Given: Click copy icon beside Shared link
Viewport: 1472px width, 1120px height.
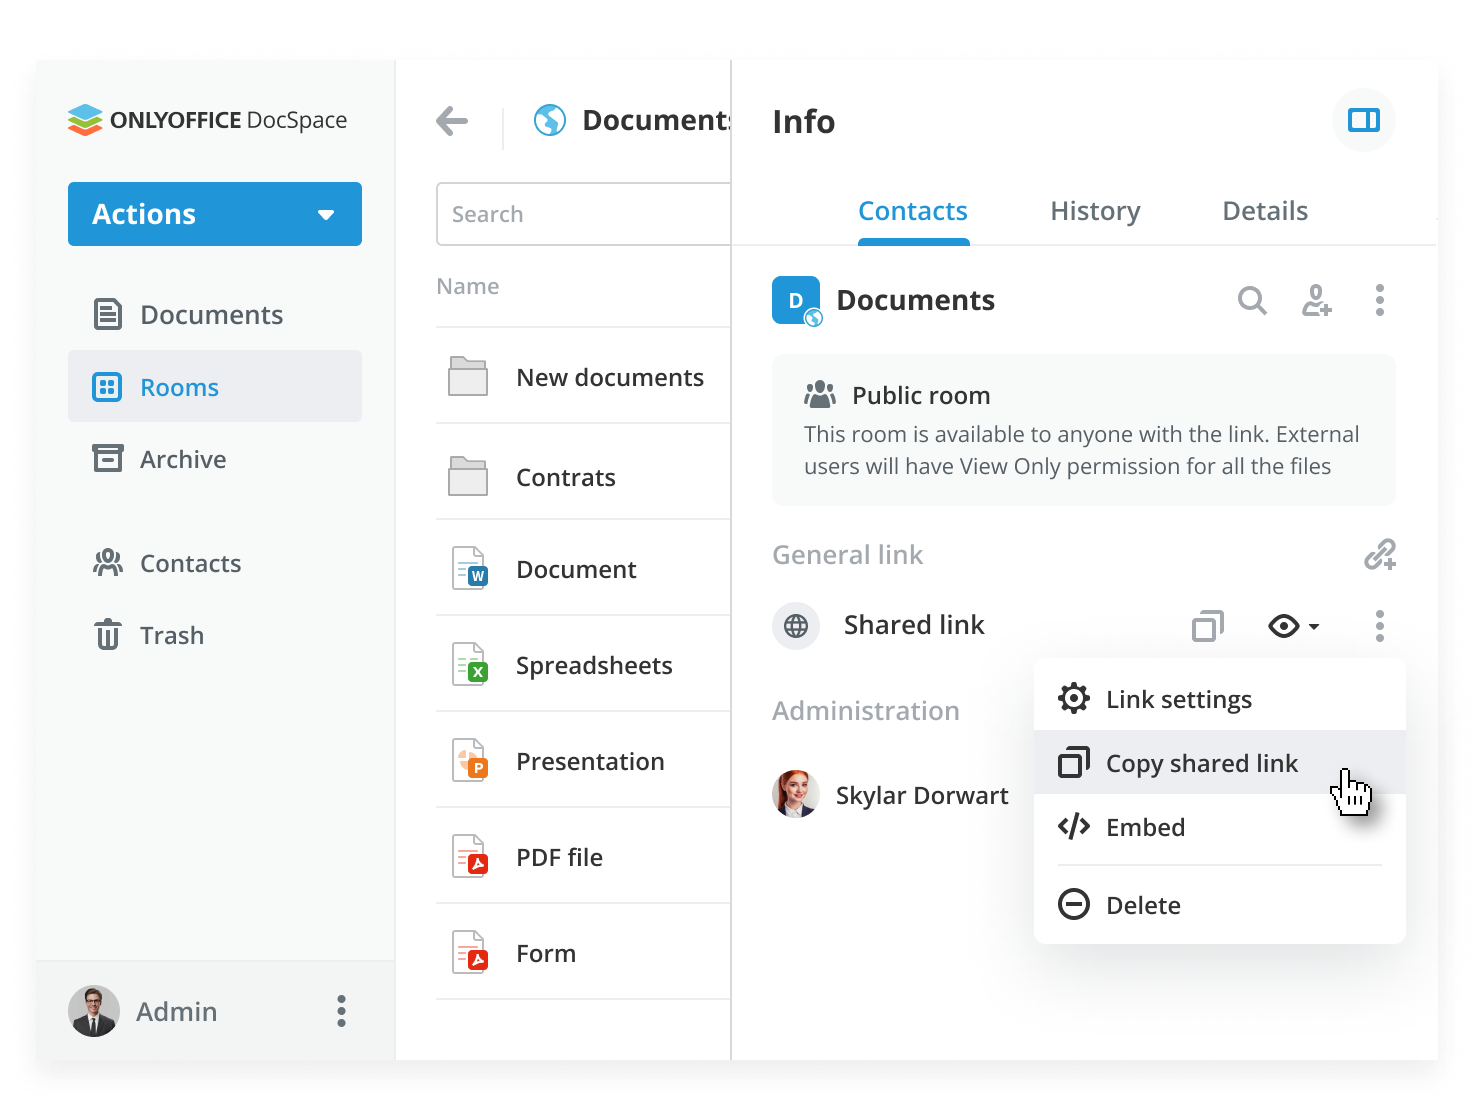Looking at the screenshot, I should click(x=1208, y=626).
